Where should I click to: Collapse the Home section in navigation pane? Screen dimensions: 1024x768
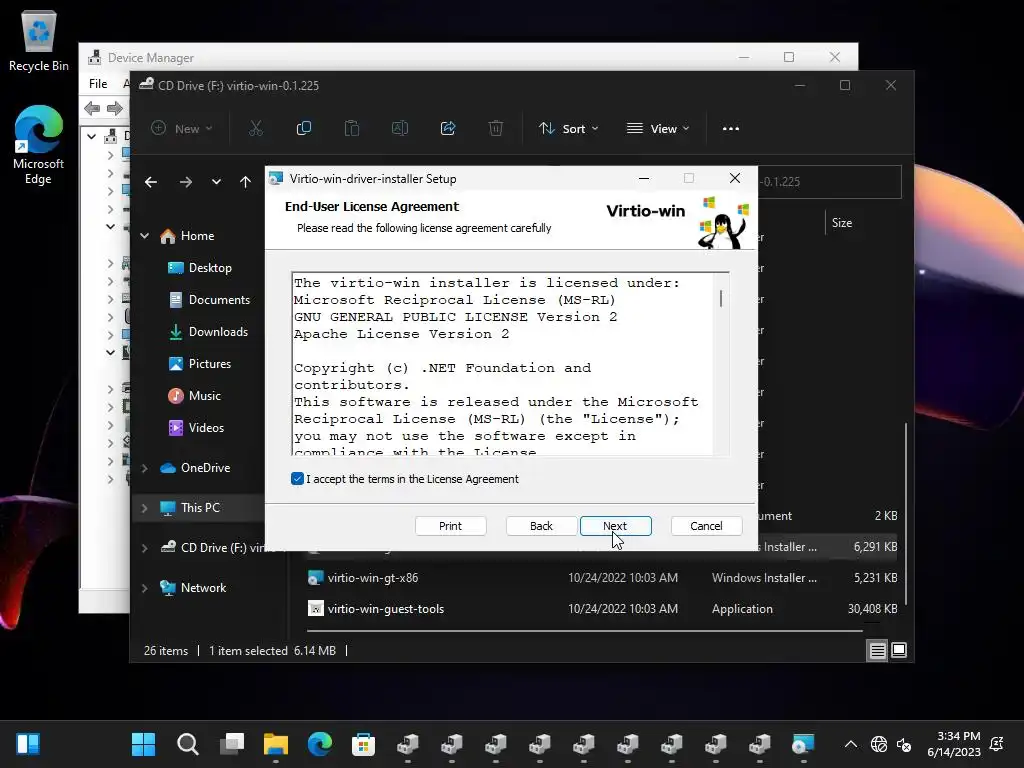[144, 236]
